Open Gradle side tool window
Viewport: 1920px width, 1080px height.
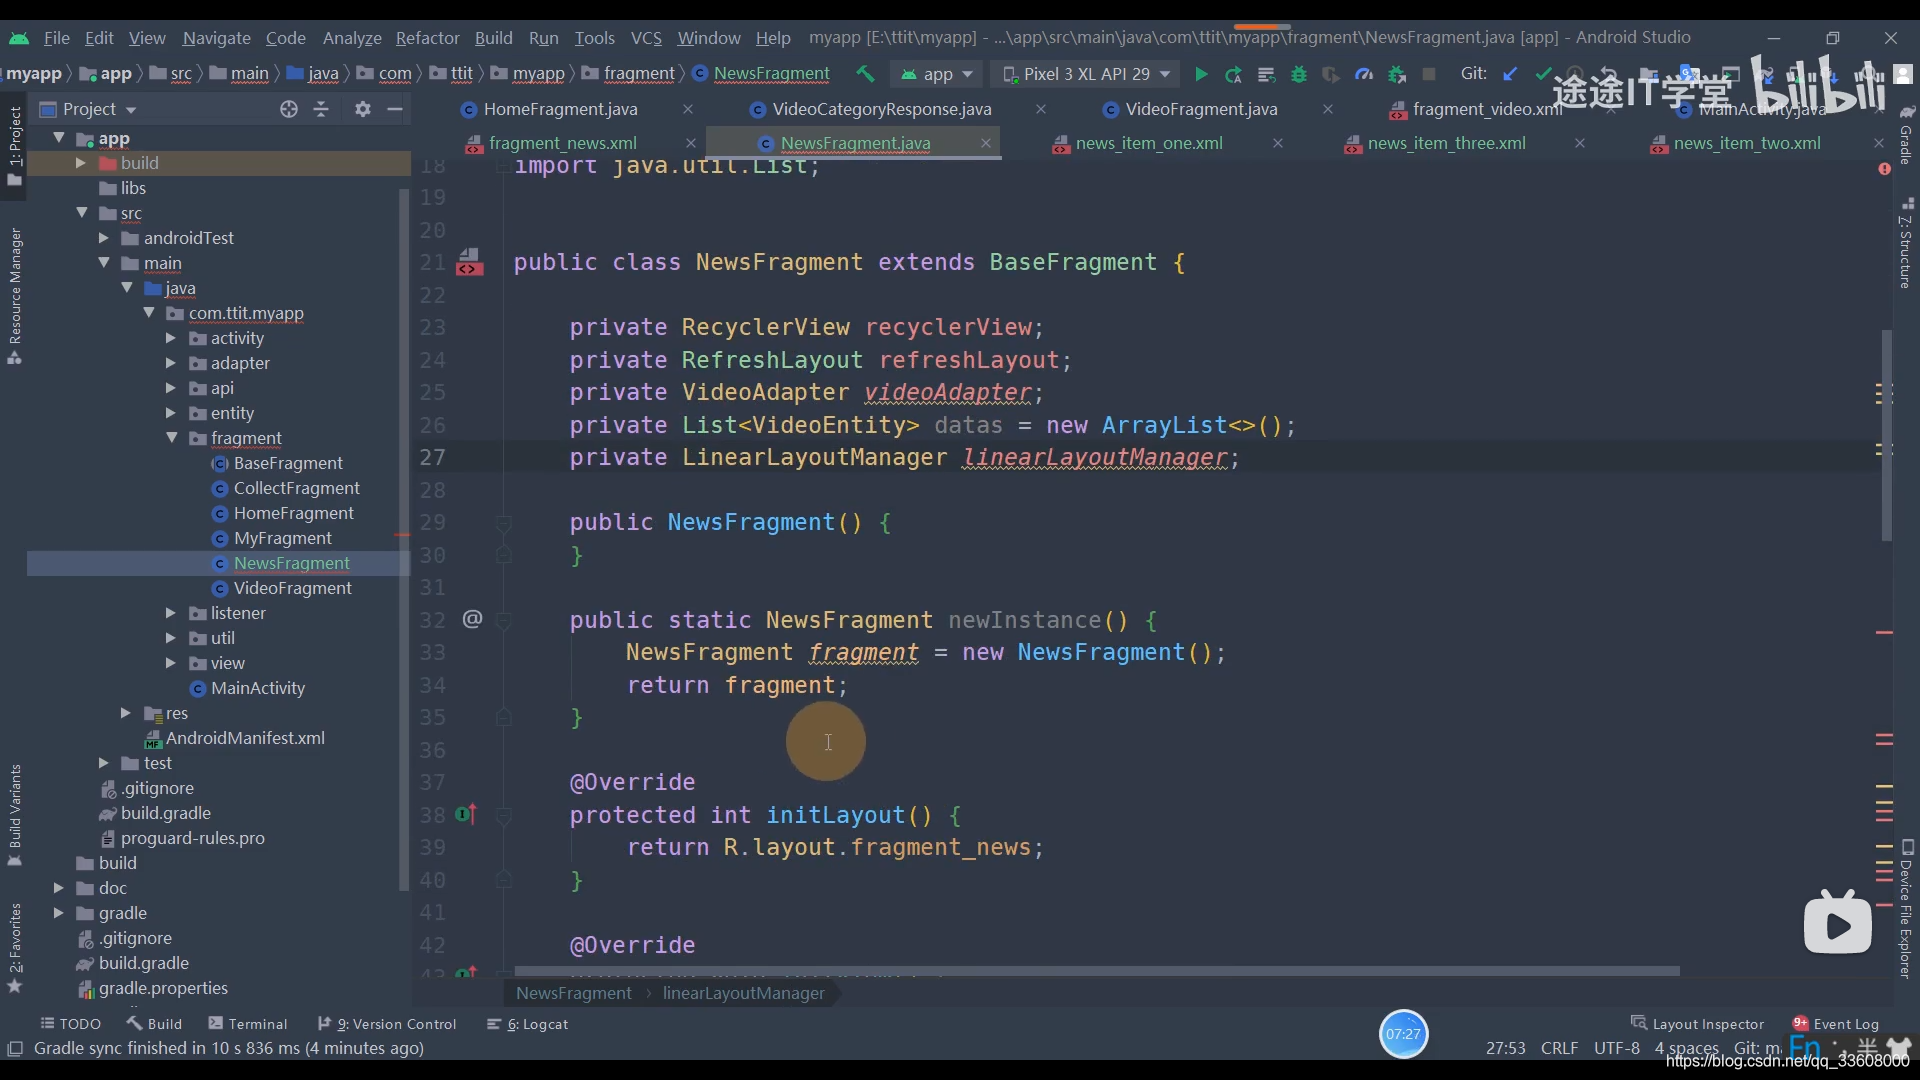click(1906, 134)
